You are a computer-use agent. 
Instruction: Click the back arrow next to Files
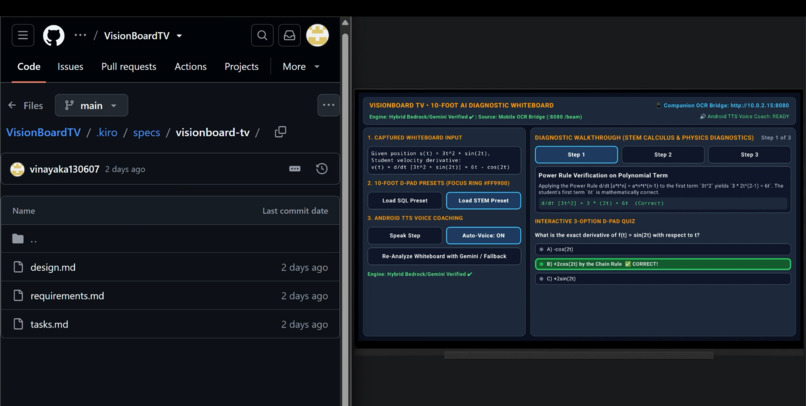coord(12,105)
